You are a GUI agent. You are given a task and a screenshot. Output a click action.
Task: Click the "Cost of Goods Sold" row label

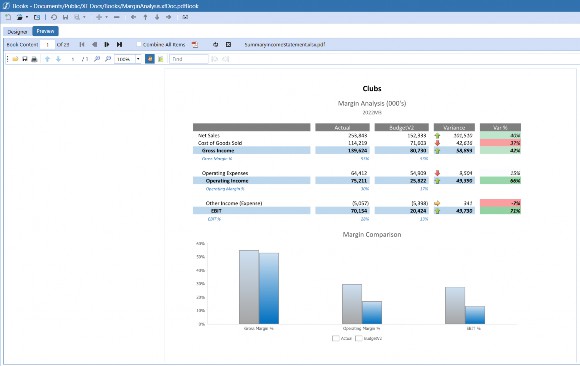(x=220, y=143)
